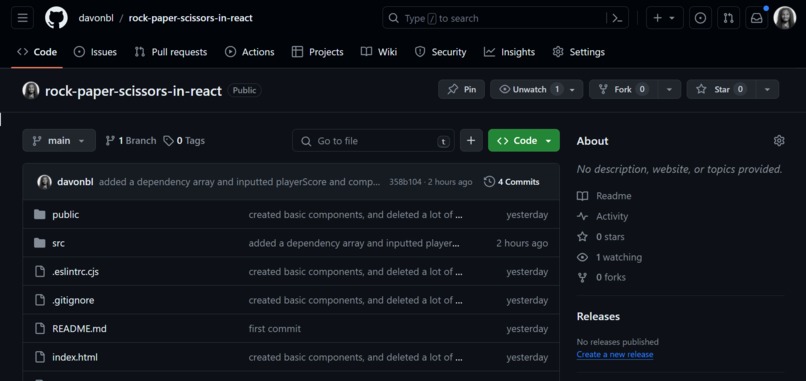Expand the Star lists arrow
Screen dimensions: 806x381
tap(767, 89)
